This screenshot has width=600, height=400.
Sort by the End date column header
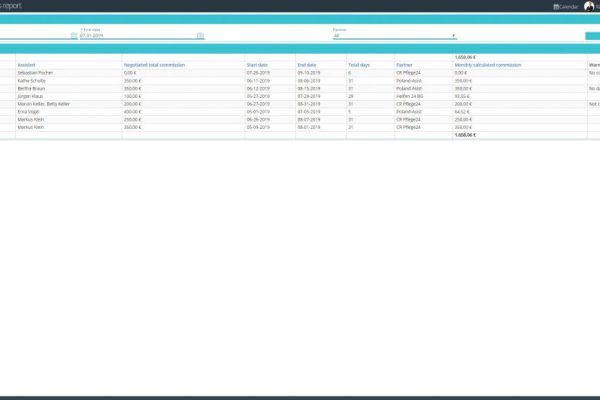click(307, 65)
